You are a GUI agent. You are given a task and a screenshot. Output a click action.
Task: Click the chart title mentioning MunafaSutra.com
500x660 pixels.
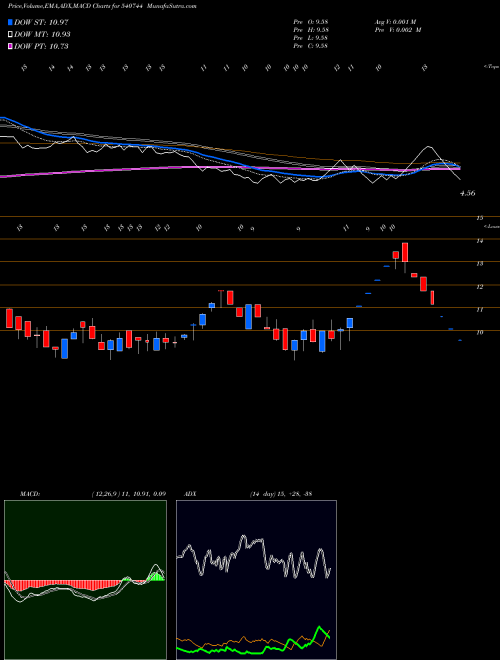(x=102, y=6)
